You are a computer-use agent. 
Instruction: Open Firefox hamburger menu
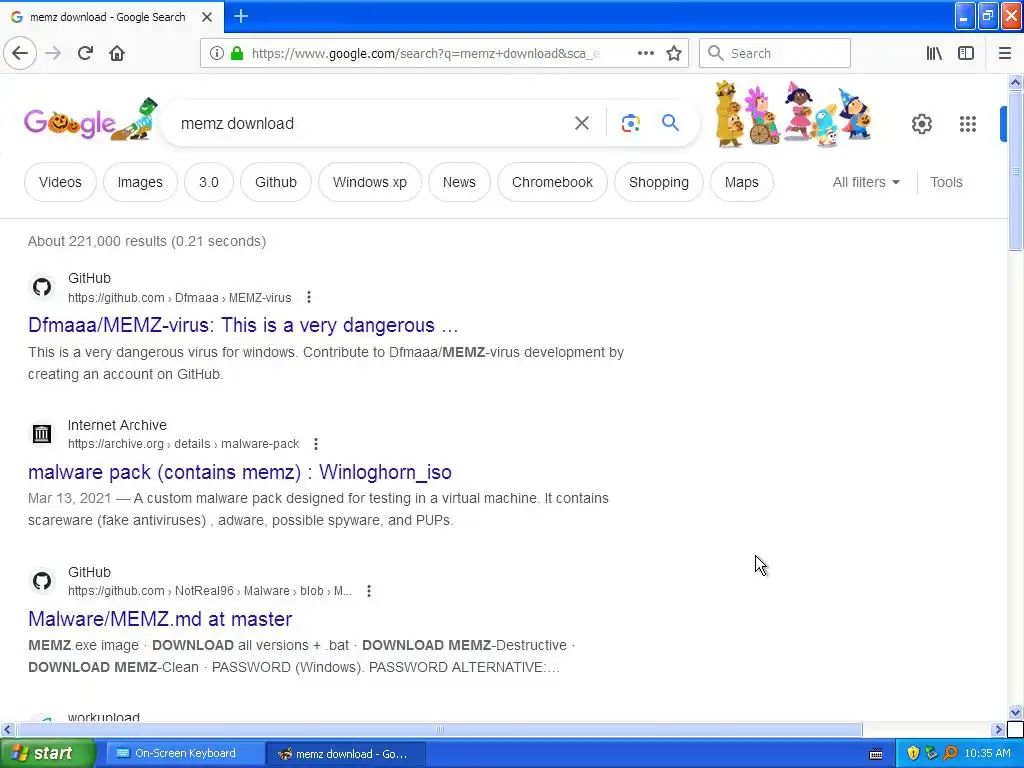1004,53
